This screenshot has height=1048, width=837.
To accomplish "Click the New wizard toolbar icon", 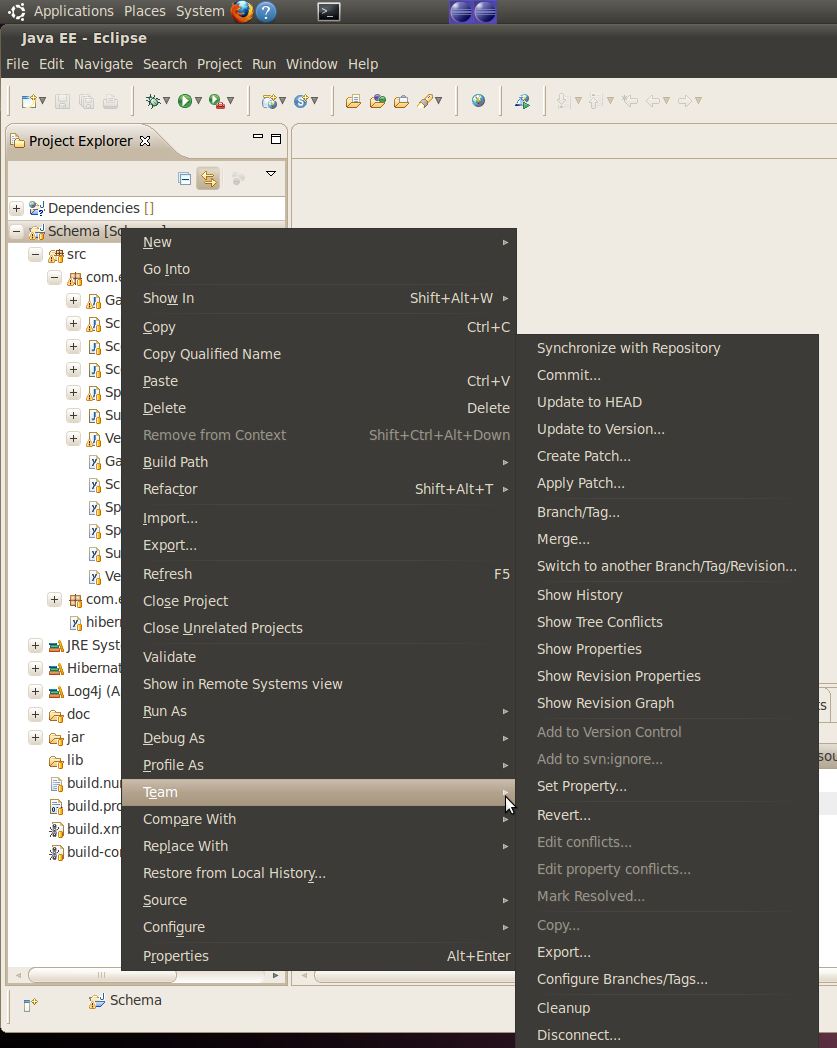I will [29, 101].
